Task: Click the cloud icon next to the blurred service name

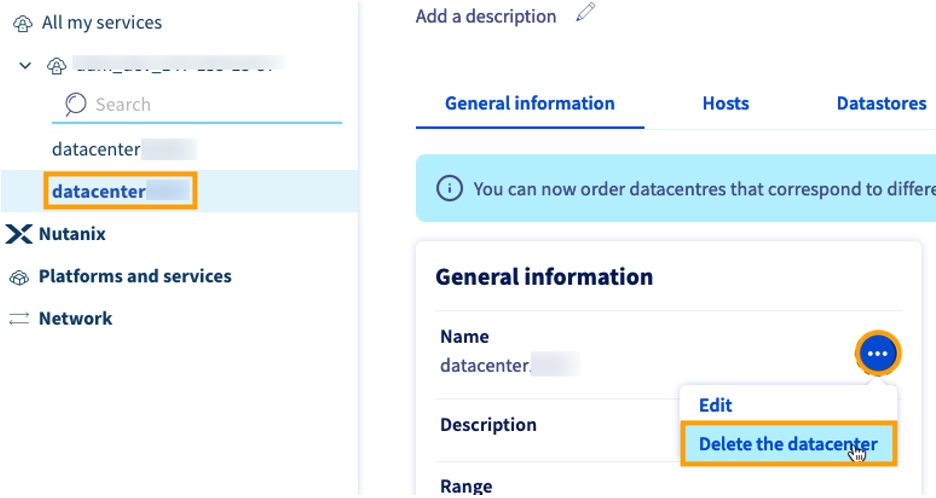Action: 57,66
